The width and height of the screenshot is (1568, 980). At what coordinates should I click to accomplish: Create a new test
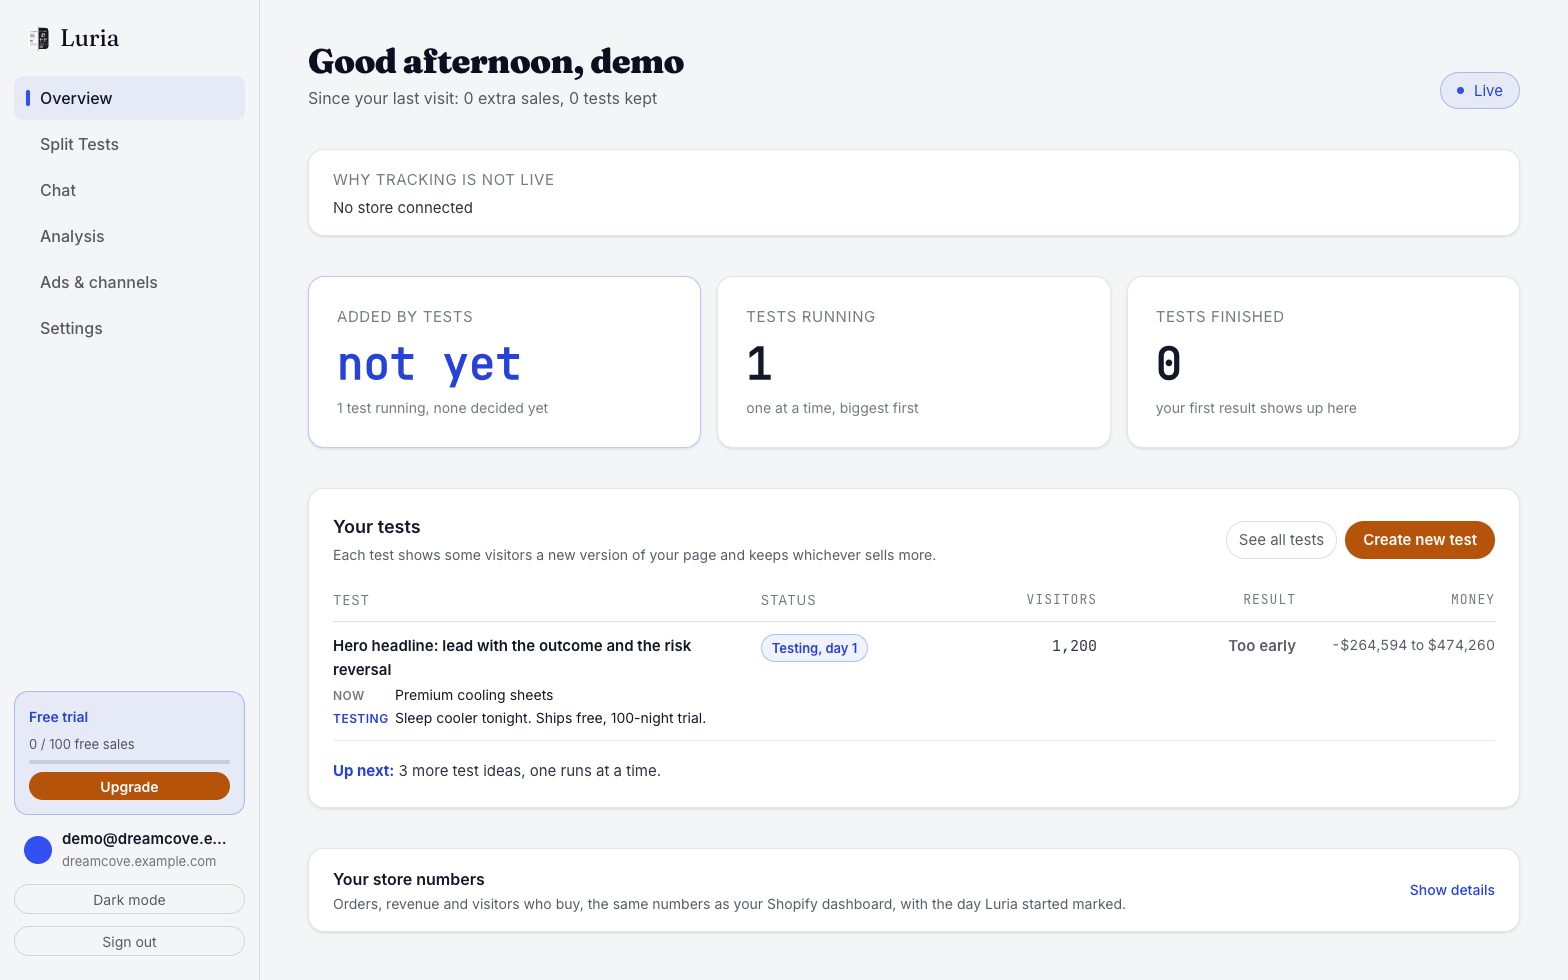point(1420,540)
